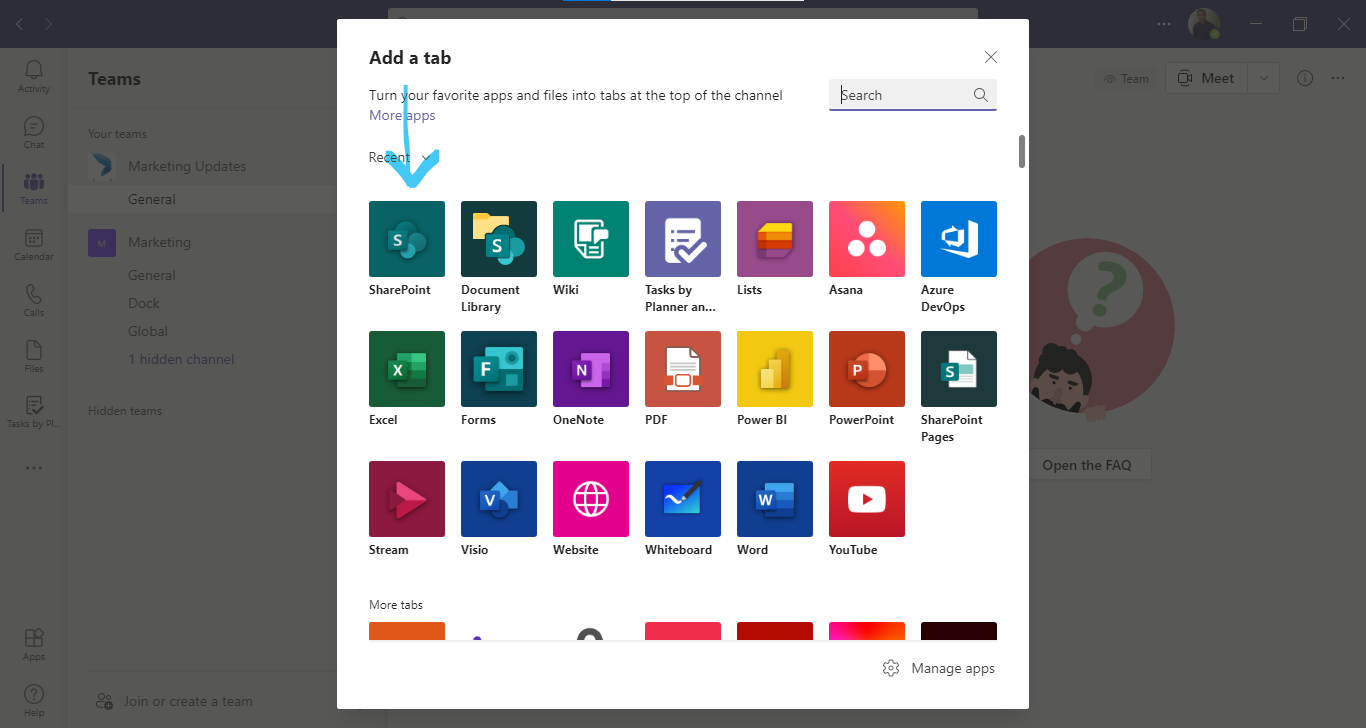This screenshot has width=1366, height=728.
Task: Open the Meet button dropdown arrow
Action: (x=1264, y=77)
